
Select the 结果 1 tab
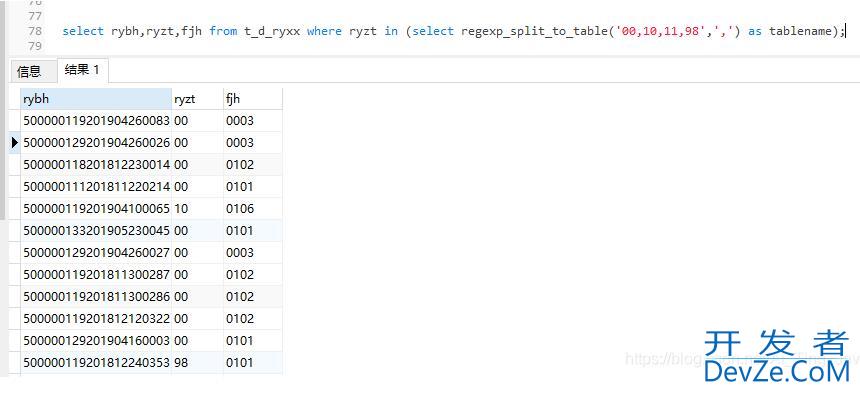tap(82, 70)
